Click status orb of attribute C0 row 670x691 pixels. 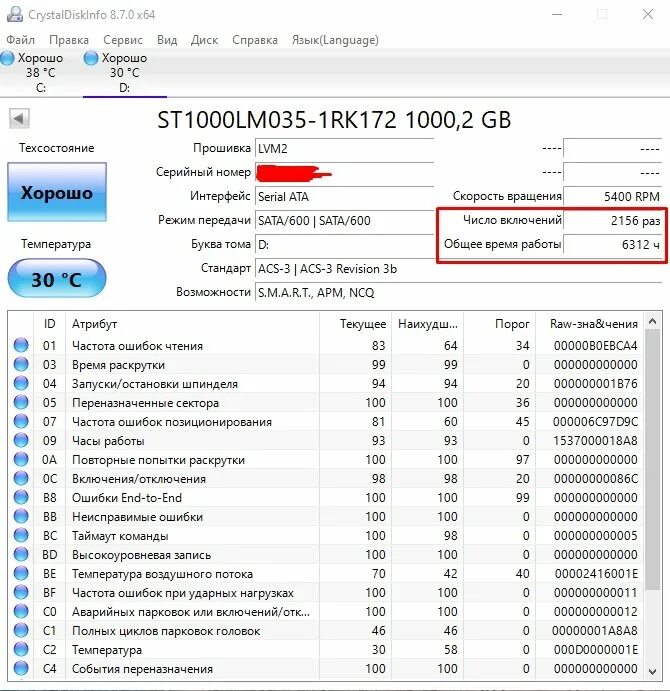(21, 611)
